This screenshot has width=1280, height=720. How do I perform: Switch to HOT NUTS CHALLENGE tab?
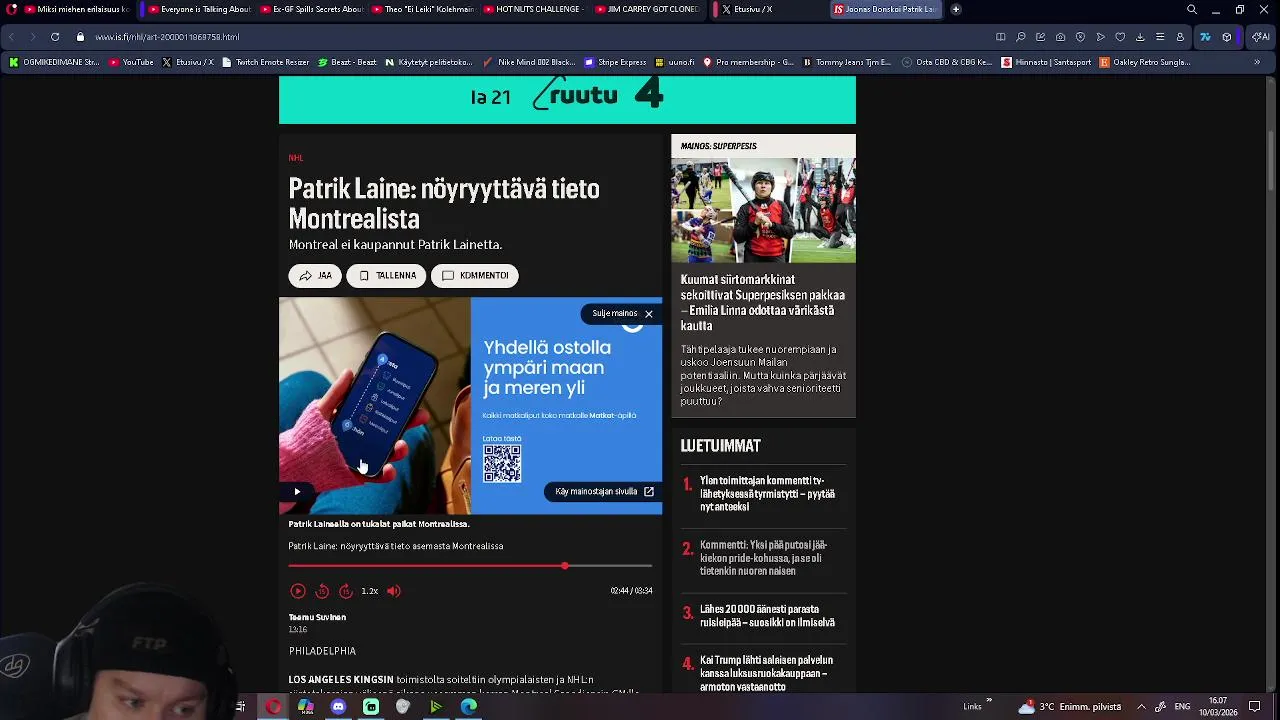click(x=533, y=9)
